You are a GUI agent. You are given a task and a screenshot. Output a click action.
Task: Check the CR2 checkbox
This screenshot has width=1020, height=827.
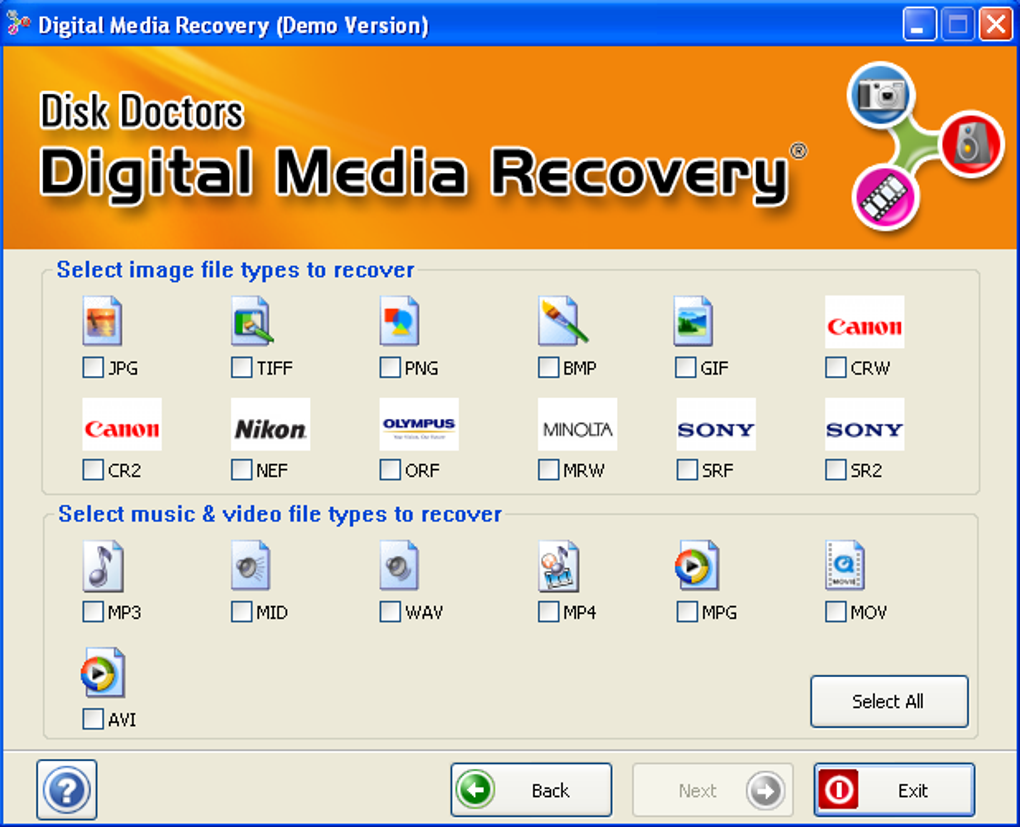pos(93,470)
